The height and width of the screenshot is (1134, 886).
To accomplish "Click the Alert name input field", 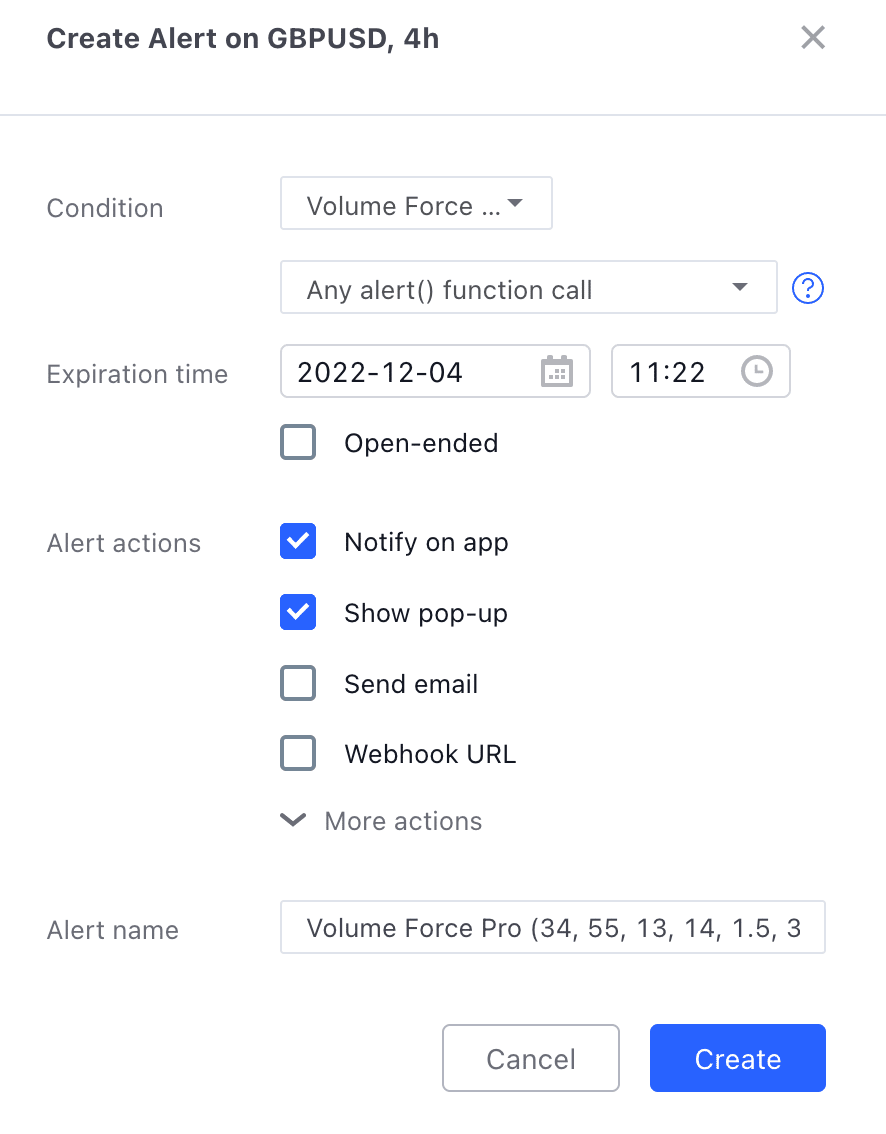I will [553, 927].
